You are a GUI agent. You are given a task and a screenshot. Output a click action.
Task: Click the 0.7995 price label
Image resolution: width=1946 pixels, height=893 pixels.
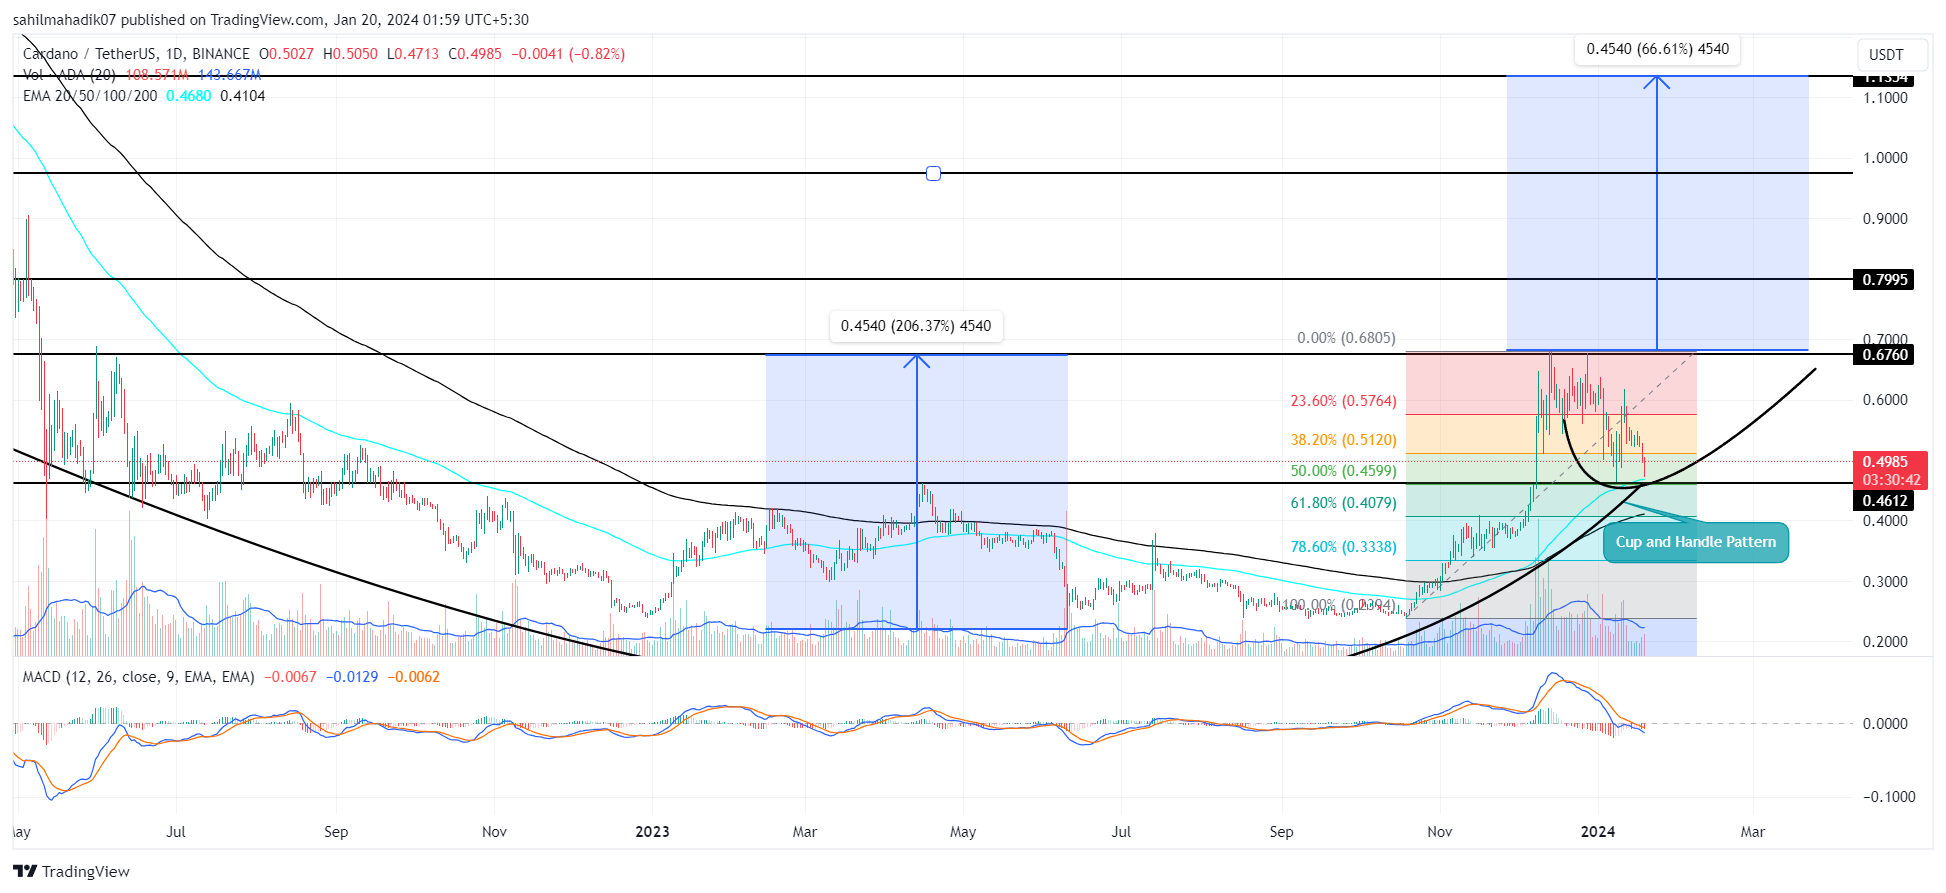click(x=1884, y=279)
